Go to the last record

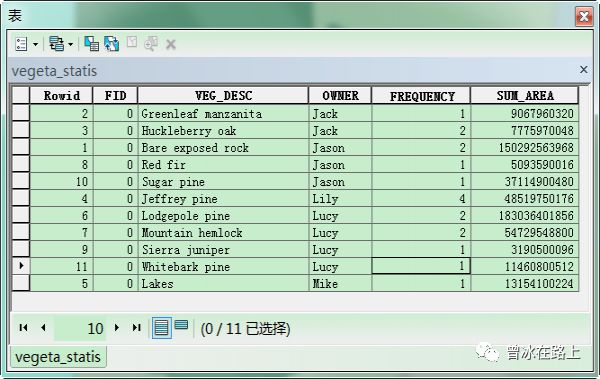[137, 328]
